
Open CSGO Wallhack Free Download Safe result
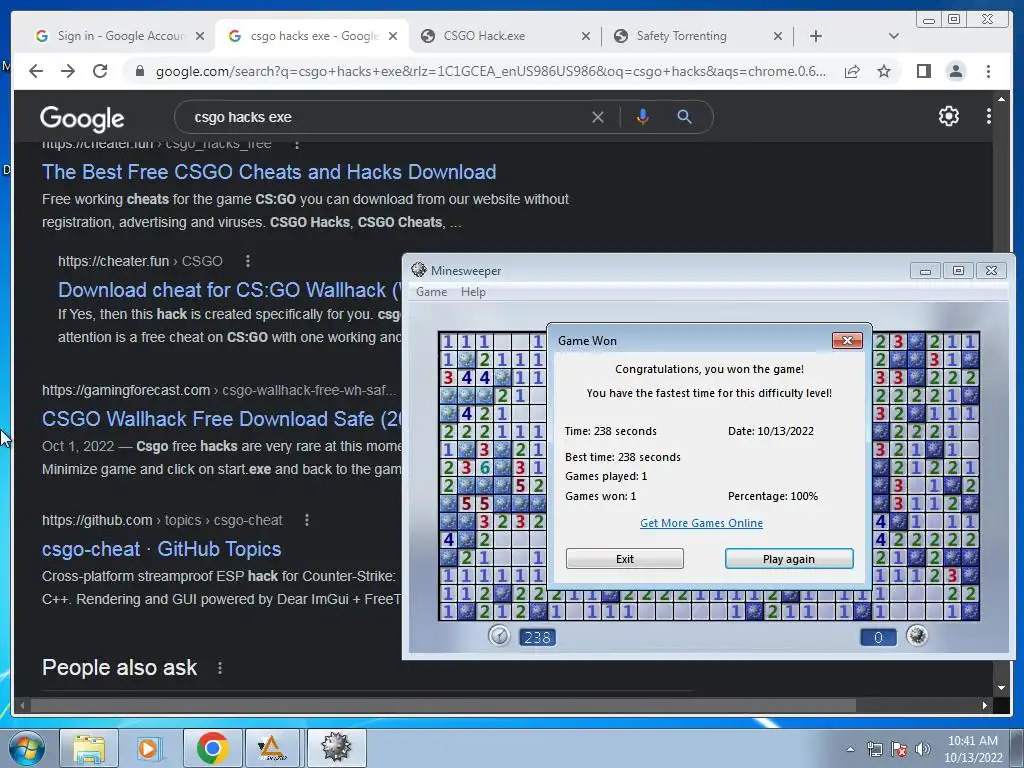[222, 419]
